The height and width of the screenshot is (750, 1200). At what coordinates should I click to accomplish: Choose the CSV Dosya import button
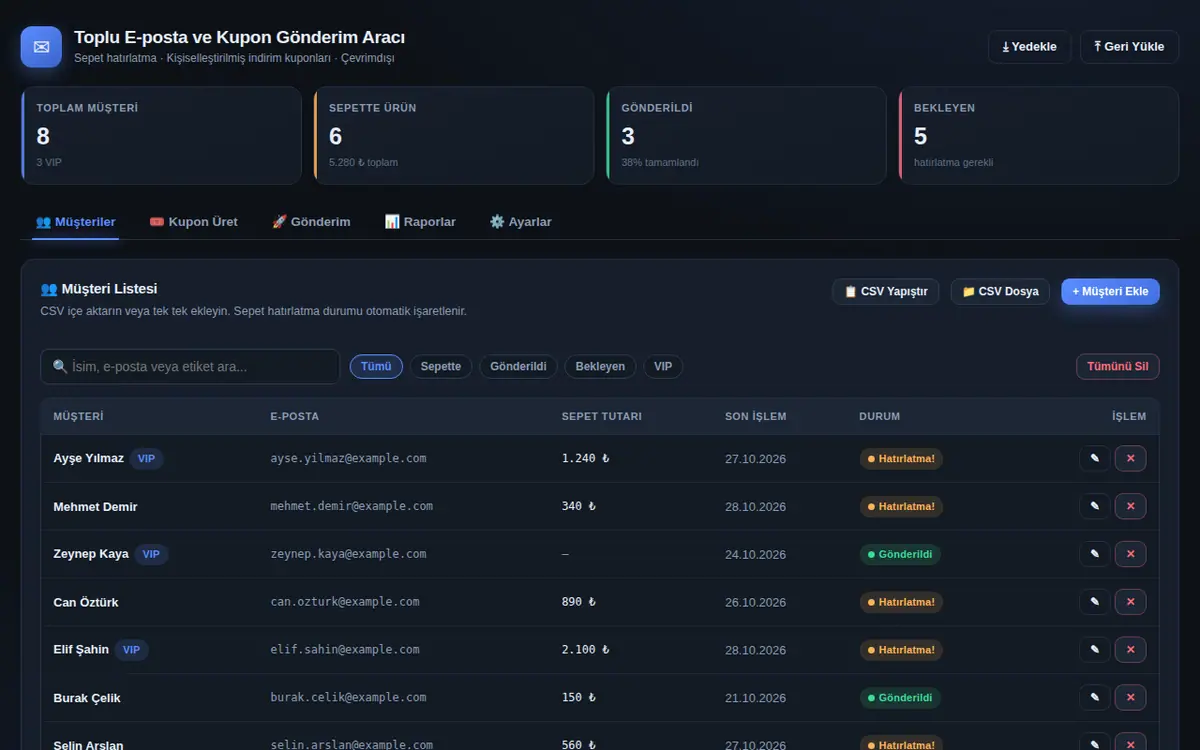(x=1000, y=292)
